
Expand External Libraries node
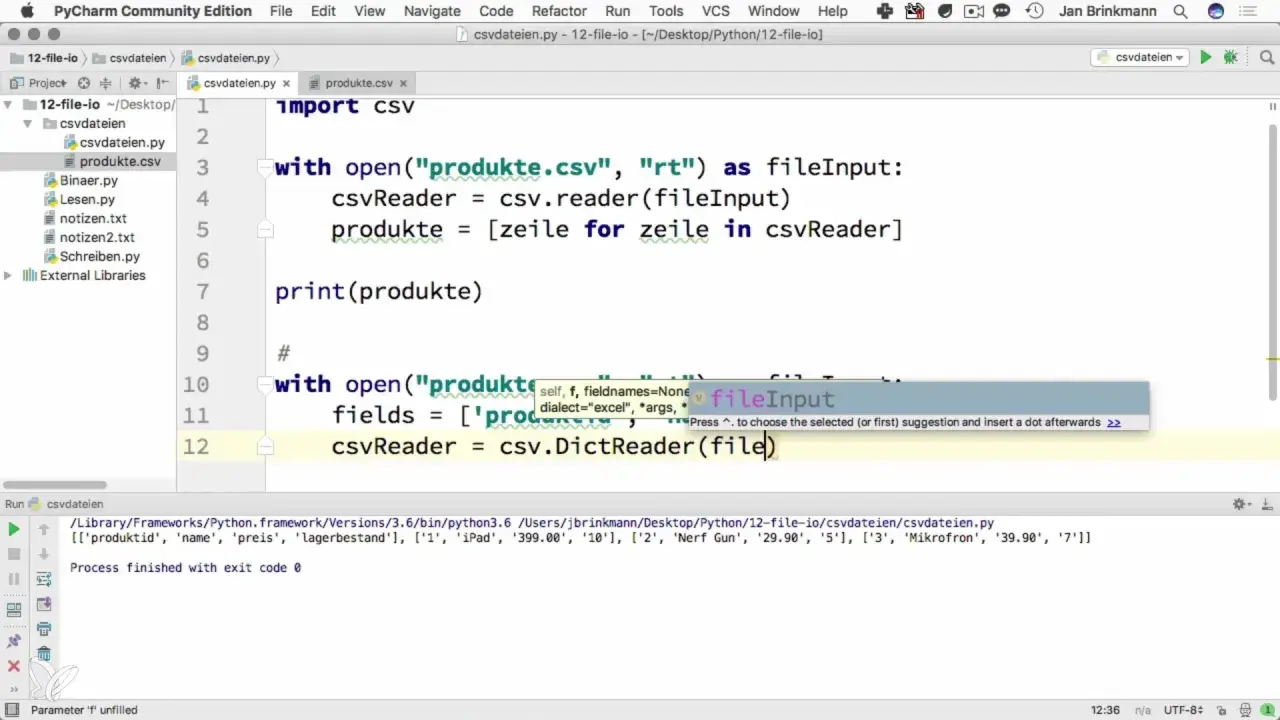pos(9,276)
